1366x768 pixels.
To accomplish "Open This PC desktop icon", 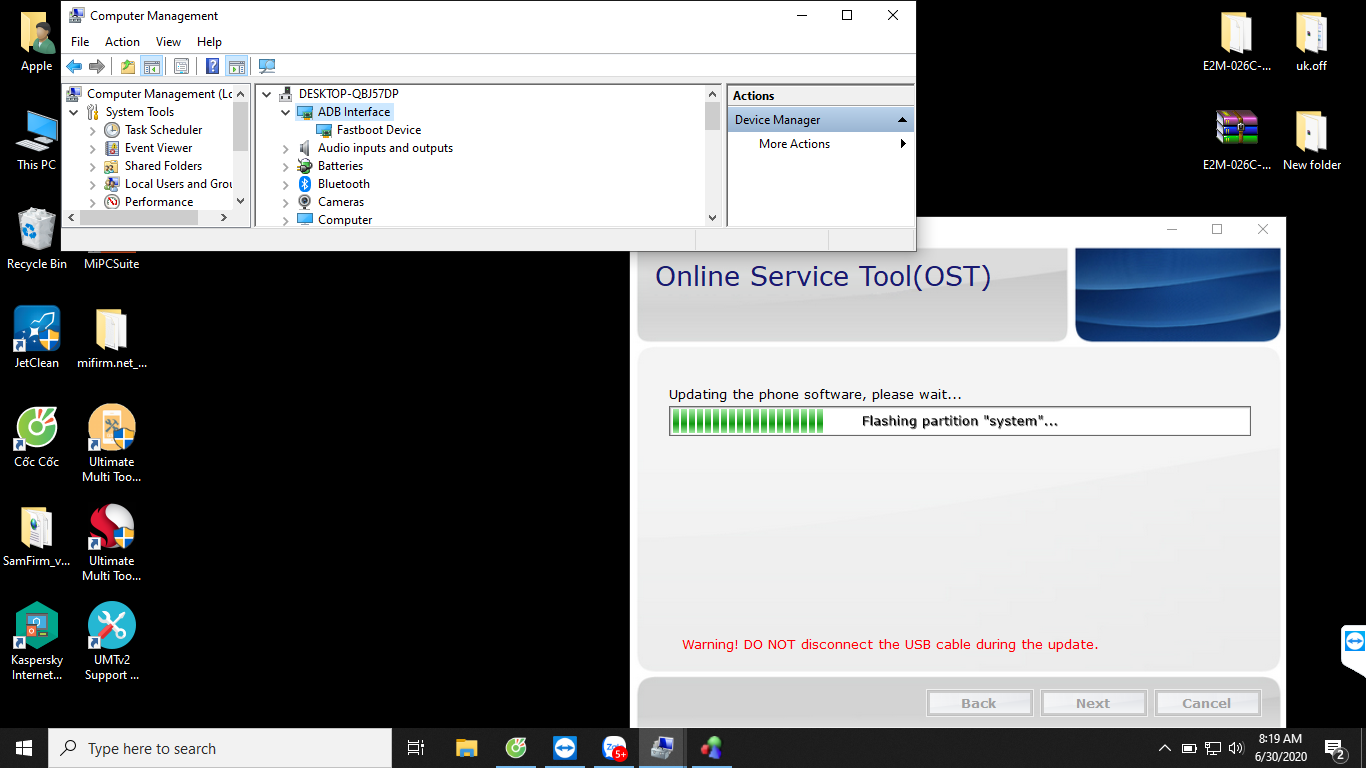I will point(37,140).
